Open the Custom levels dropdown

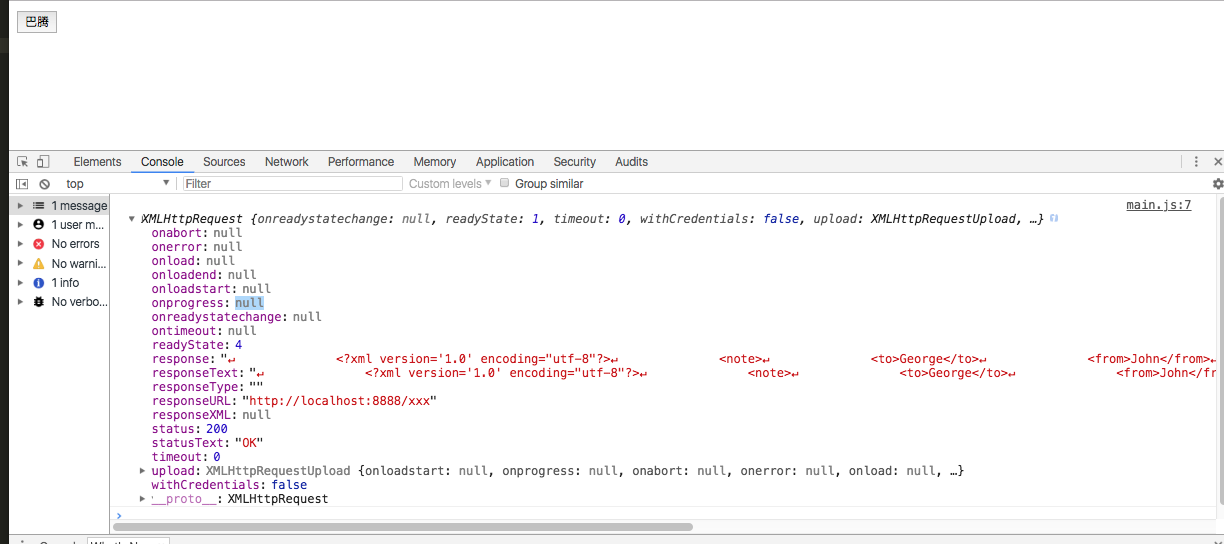click(x=451, y=184)
